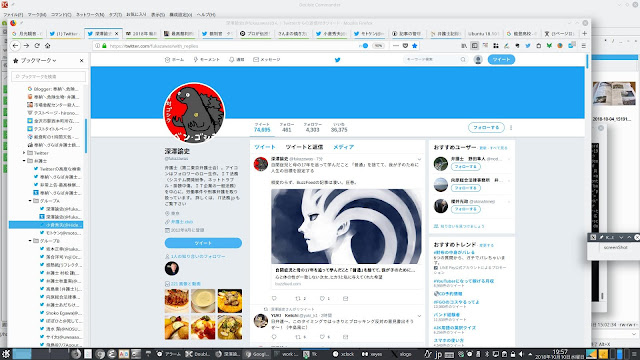Open ファイル menu in Double Commander

[13, 15]
